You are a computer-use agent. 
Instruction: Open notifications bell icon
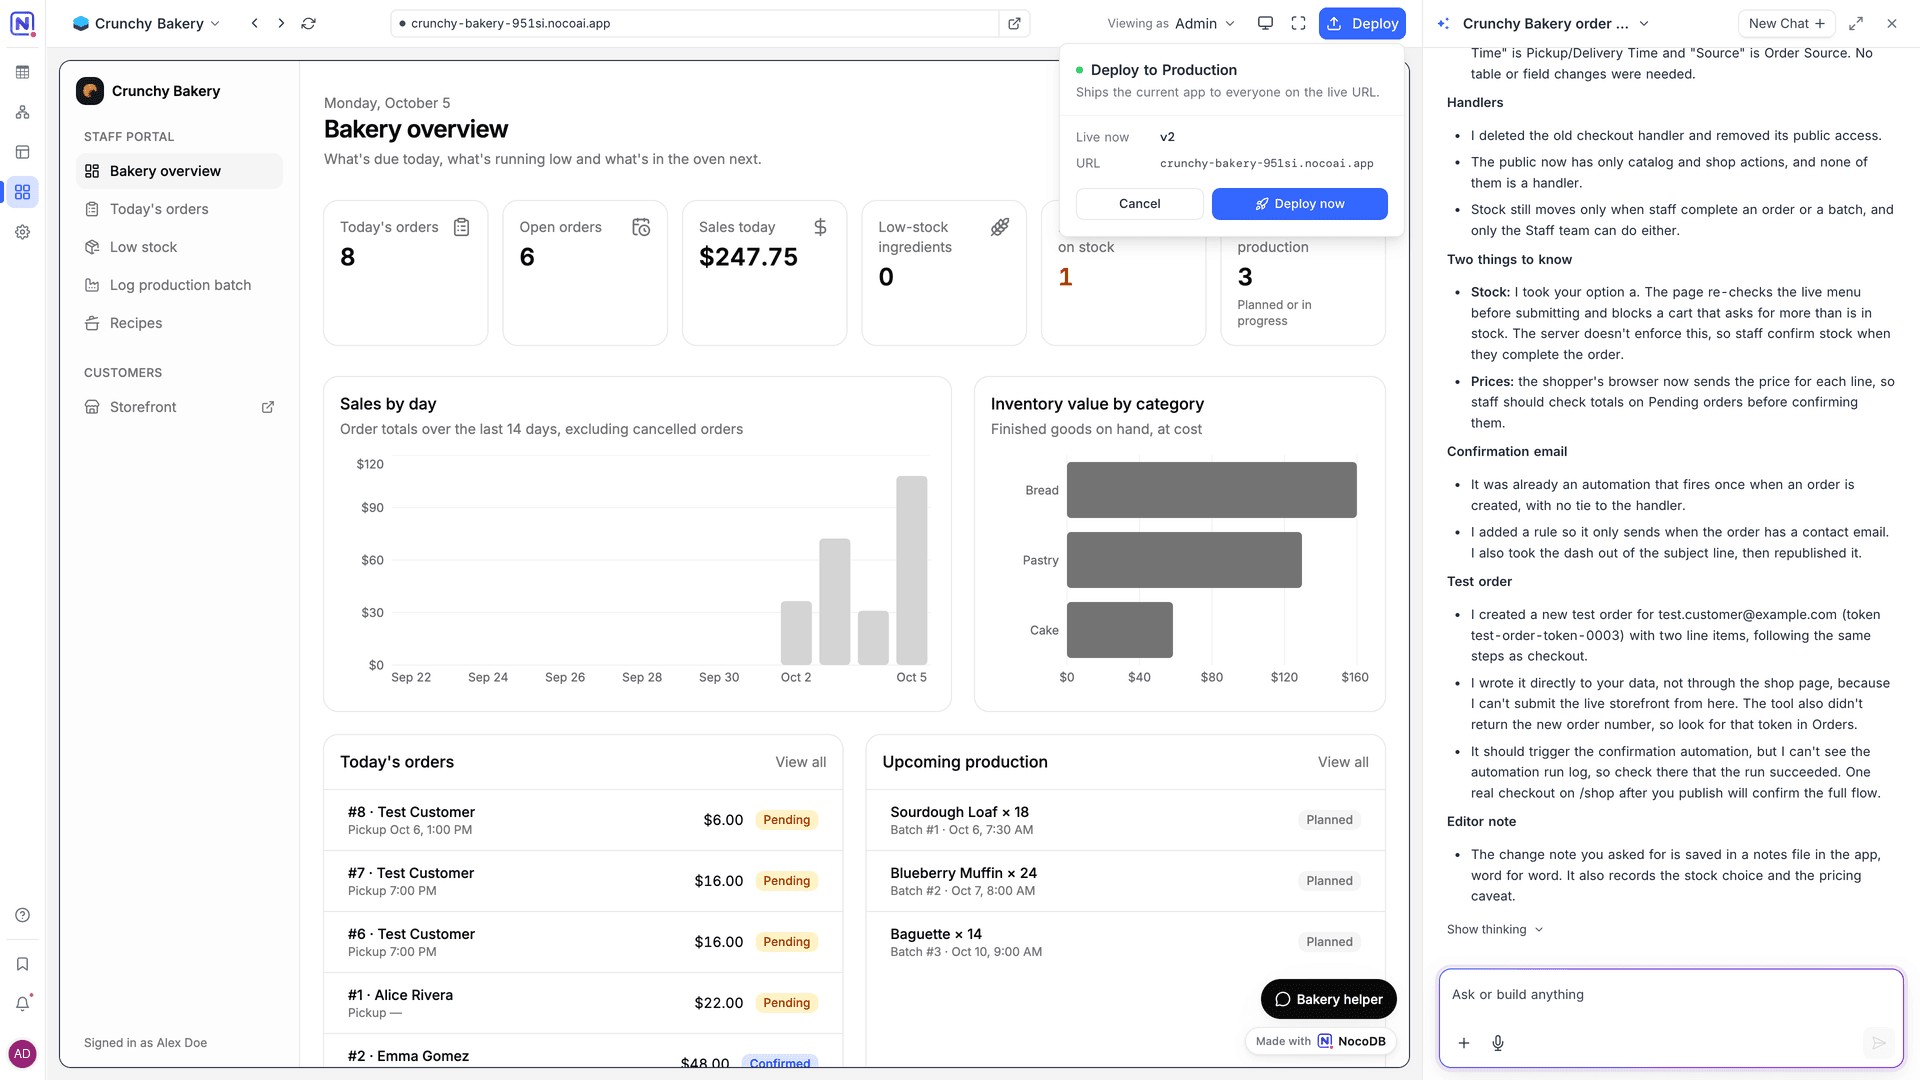[x=22, y=1004]
